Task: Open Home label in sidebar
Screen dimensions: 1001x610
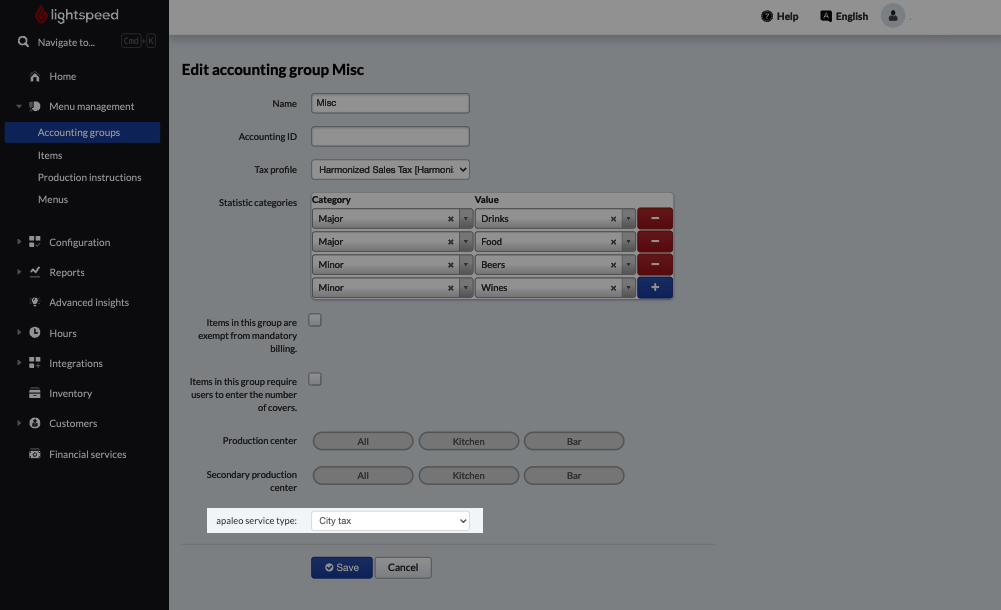Action: coord(63,77)
